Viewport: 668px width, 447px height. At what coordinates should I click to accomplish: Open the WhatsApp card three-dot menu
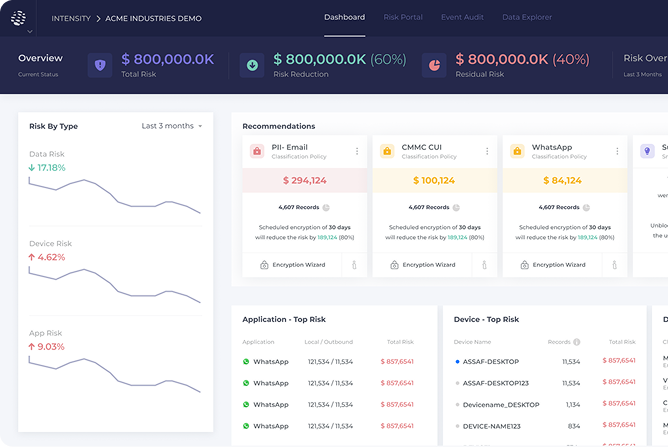pos(616,152)
